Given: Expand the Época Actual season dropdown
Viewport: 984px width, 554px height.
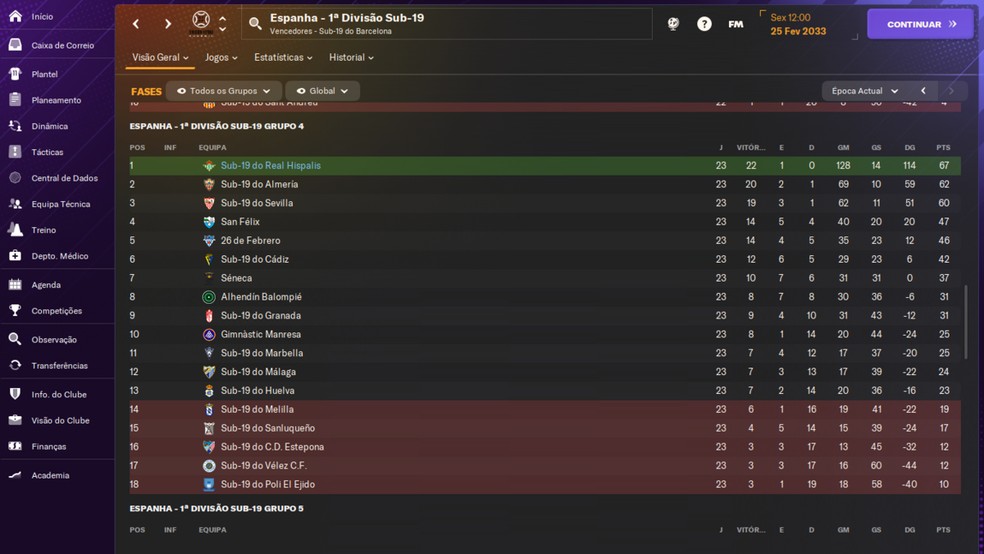Looking at the screenshot, I should 864,91.
